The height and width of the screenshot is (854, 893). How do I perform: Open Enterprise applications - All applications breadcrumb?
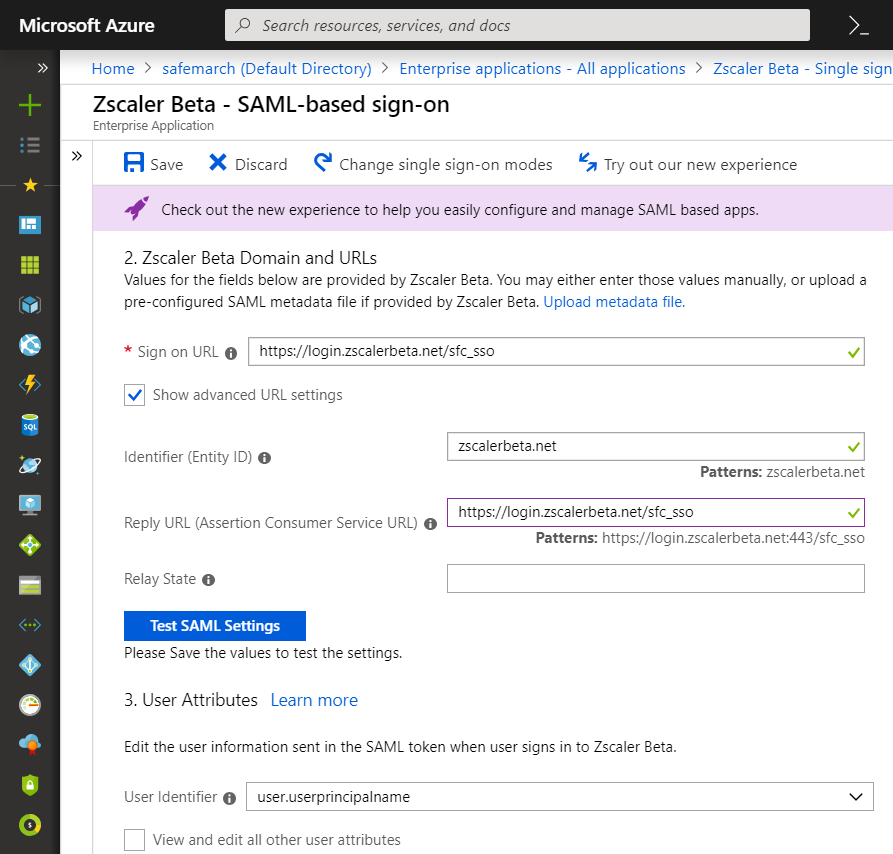(x=542, y=69)
